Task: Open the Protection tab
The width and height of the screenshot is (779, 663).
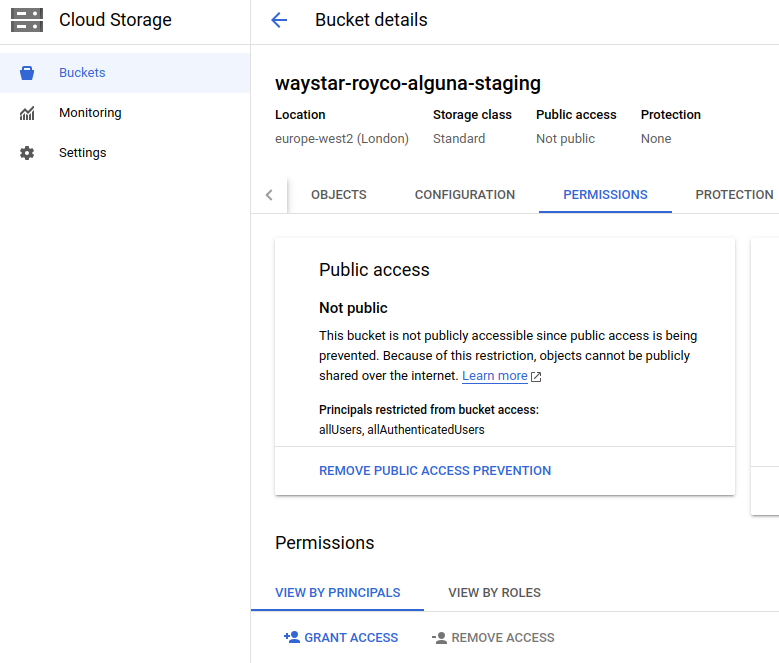Action: click(734, 195)
